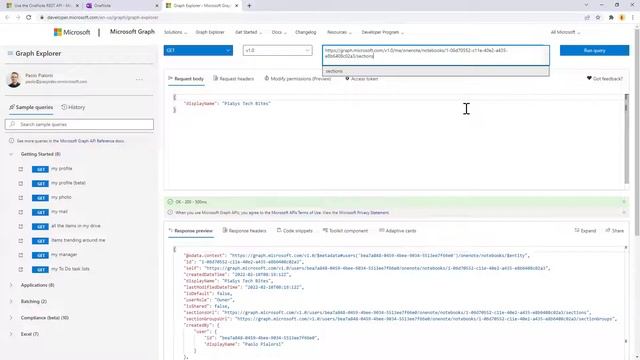The image size is (640, 360).
Task: Open the profile more options ellipsis
Action: coord(139,79)
